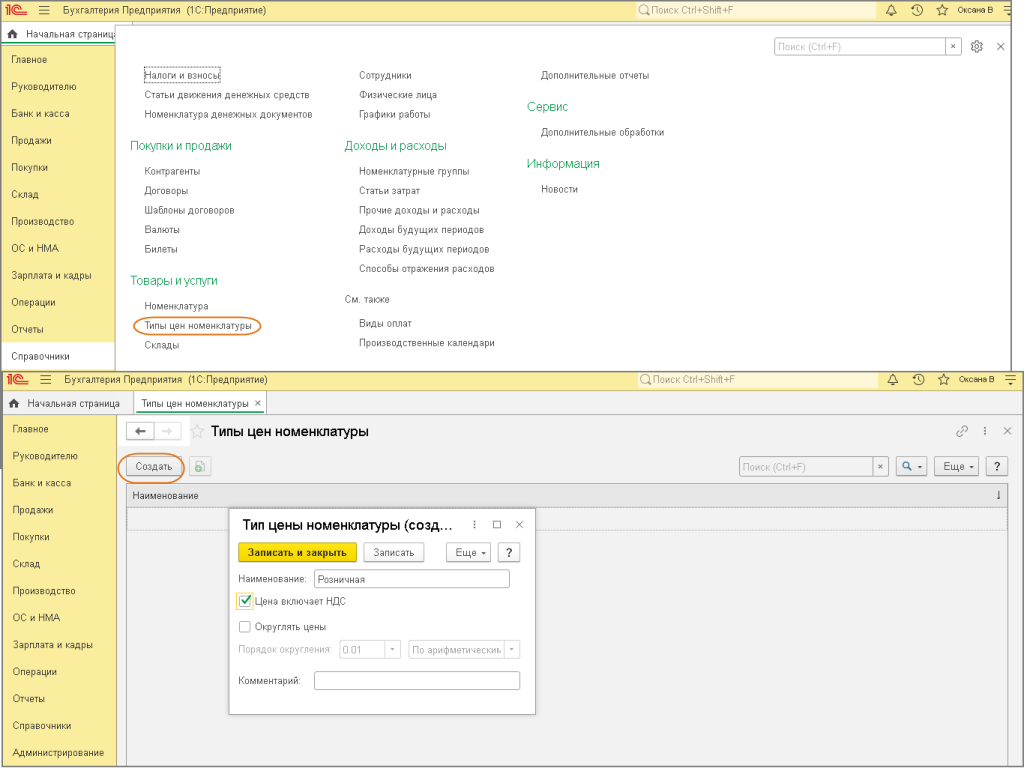Open Администрирование section in sidebar
This screenshot has height=768, width=1024.
pos(58,753)
